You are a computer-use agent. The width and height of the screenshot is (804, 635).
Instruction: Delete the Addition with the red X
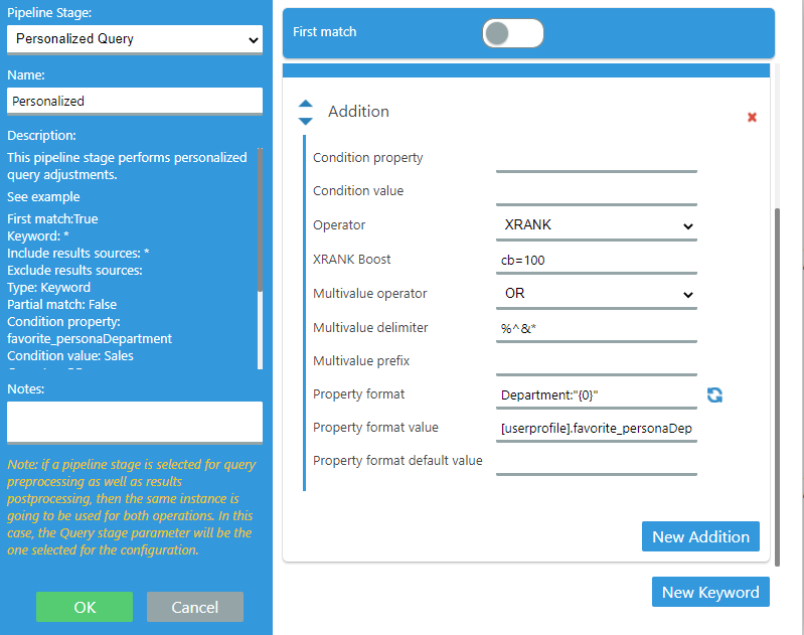(x=752, y=117)
